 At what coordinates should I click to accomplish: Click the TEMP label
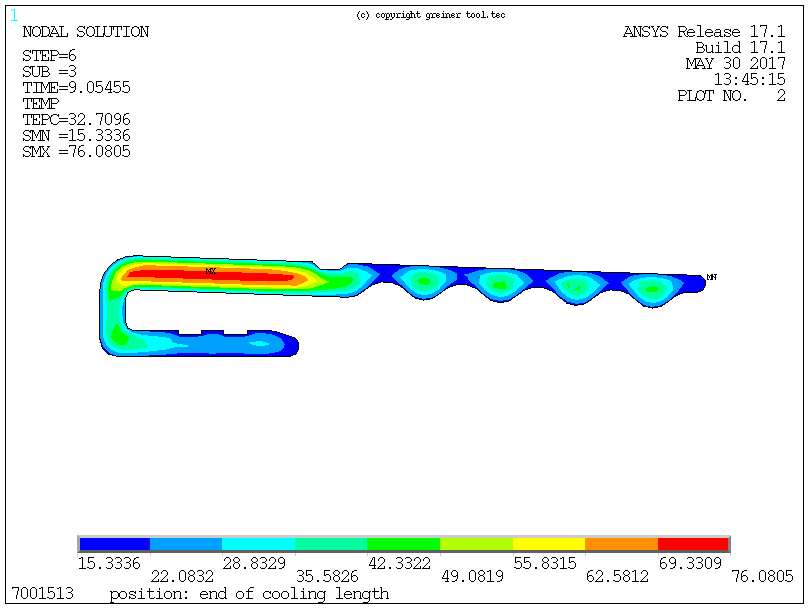tap(41, 103)
